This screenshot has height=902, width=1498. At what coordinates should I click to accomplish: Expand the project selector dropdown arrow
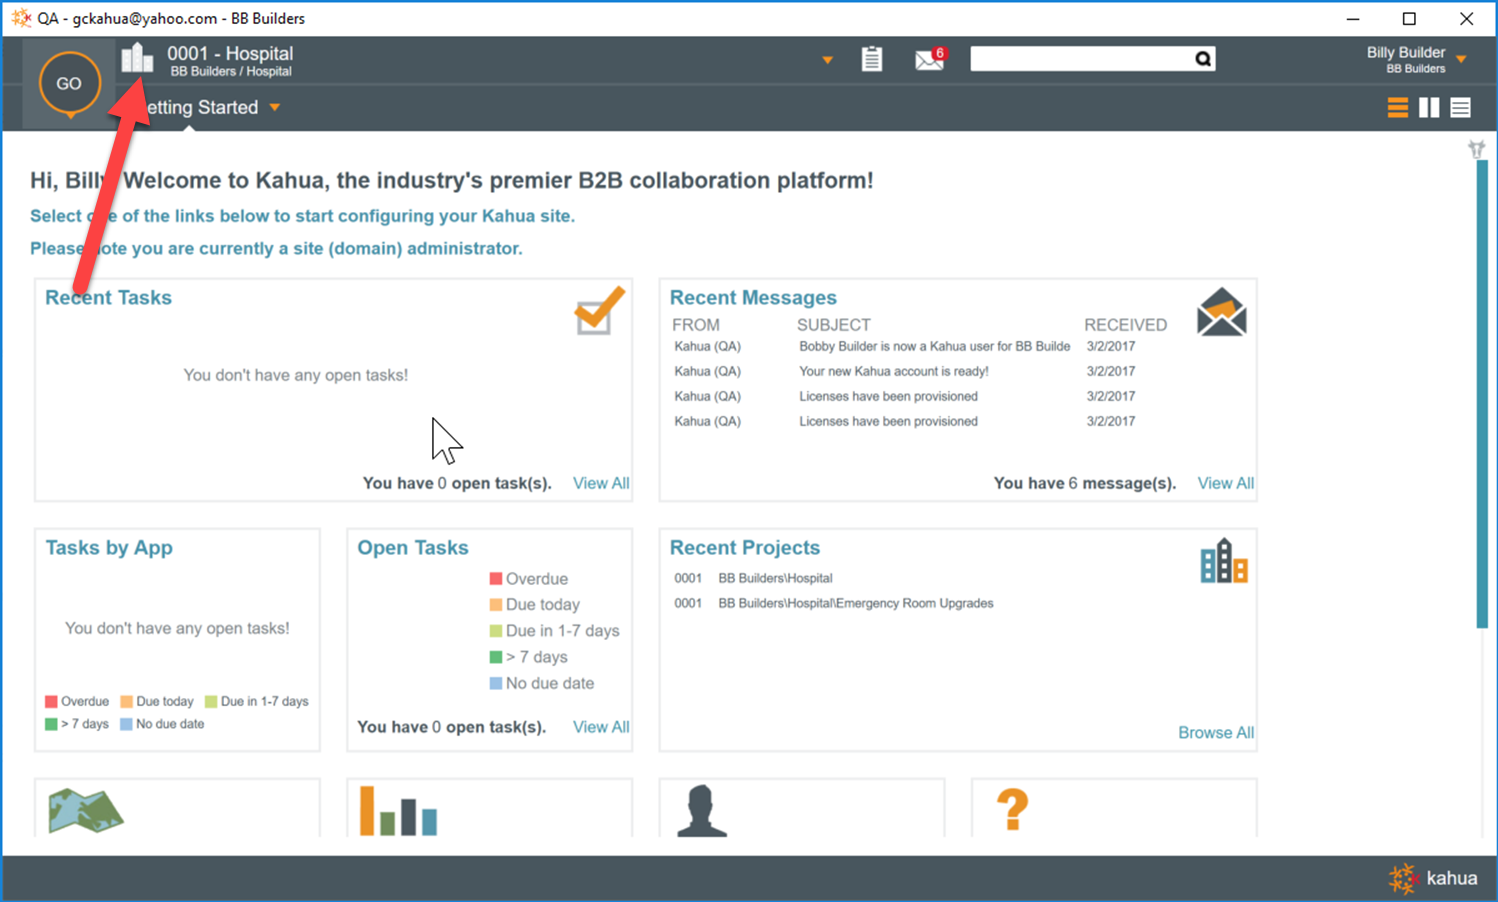827,60
